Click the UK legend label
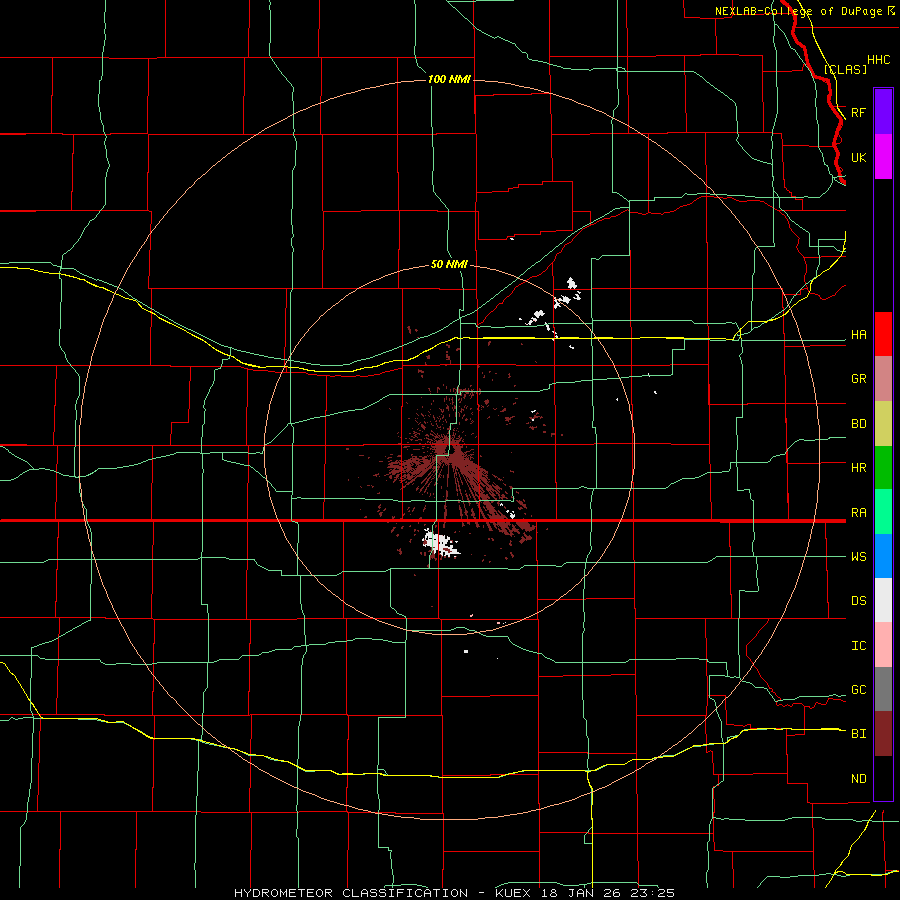 [x=858, y=157]
